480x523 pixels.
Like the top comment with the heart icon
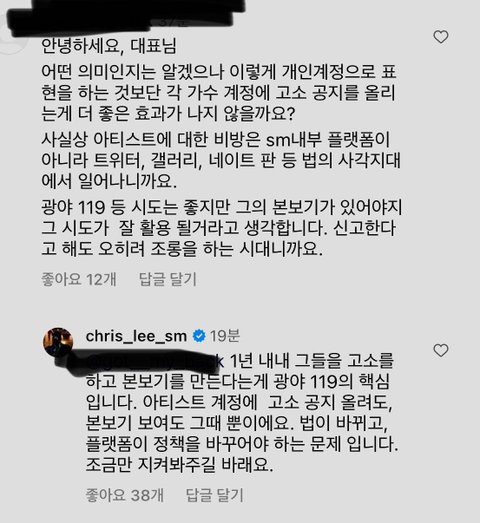(441, 37)
